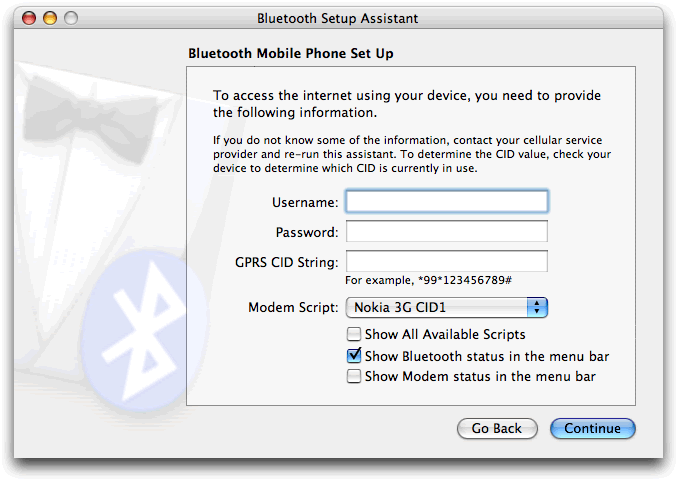Enable Show All Available Scripts checkbox

[353, 334]
